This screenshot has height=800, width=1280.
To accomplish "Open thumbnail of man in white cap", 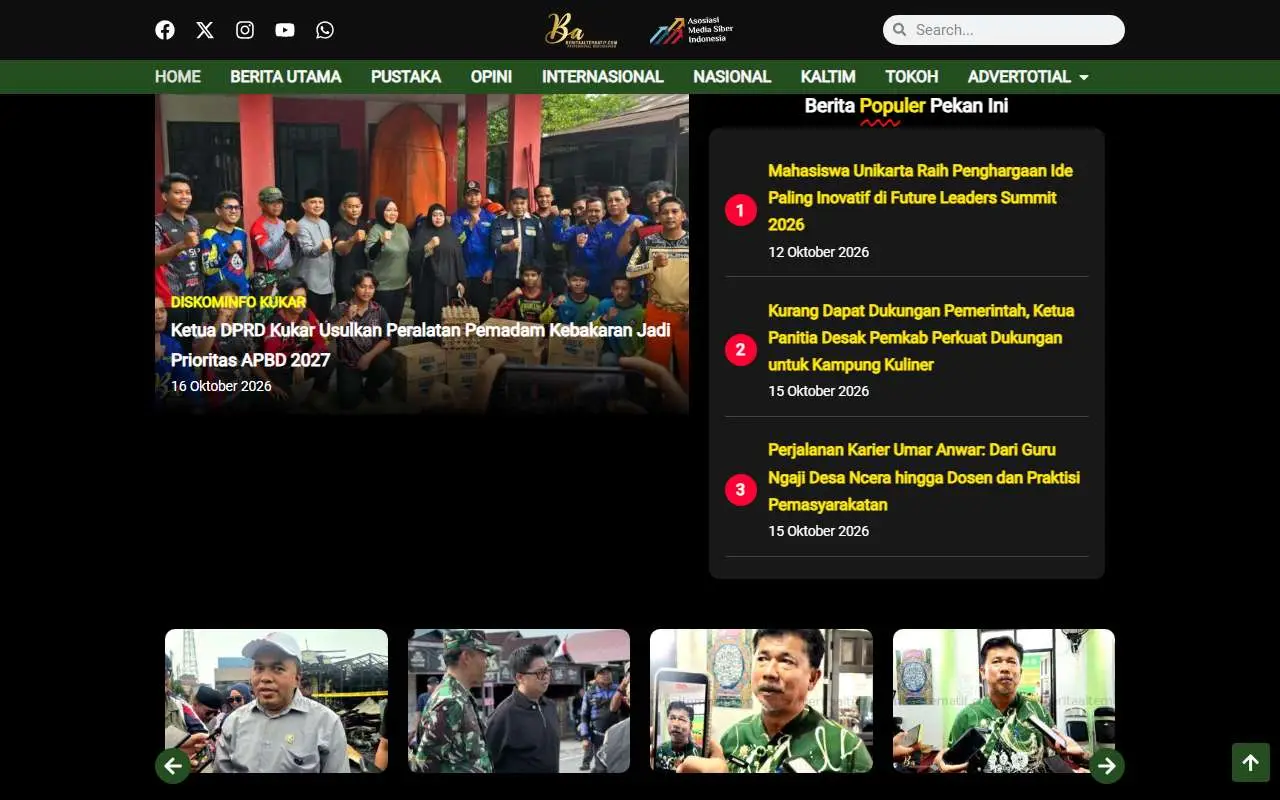I will 276,701.
